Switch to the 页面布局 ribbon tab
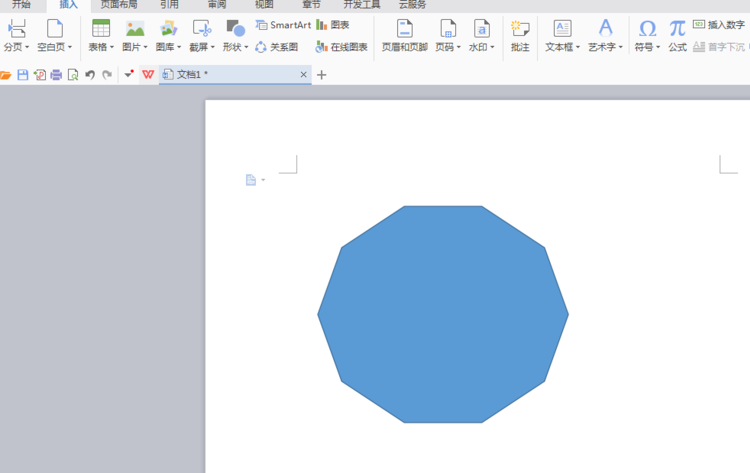This screenshot has height=473, width=750. [x=119, y=5]
